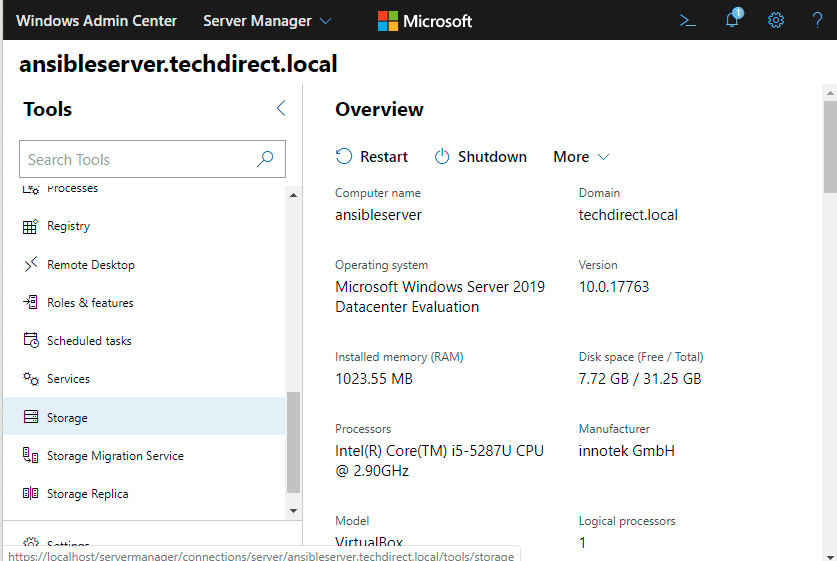Viewport: 837px width, 561px height.
Task: Select the Storage tool
Action: pyautogui.click(x=67, y=418)
